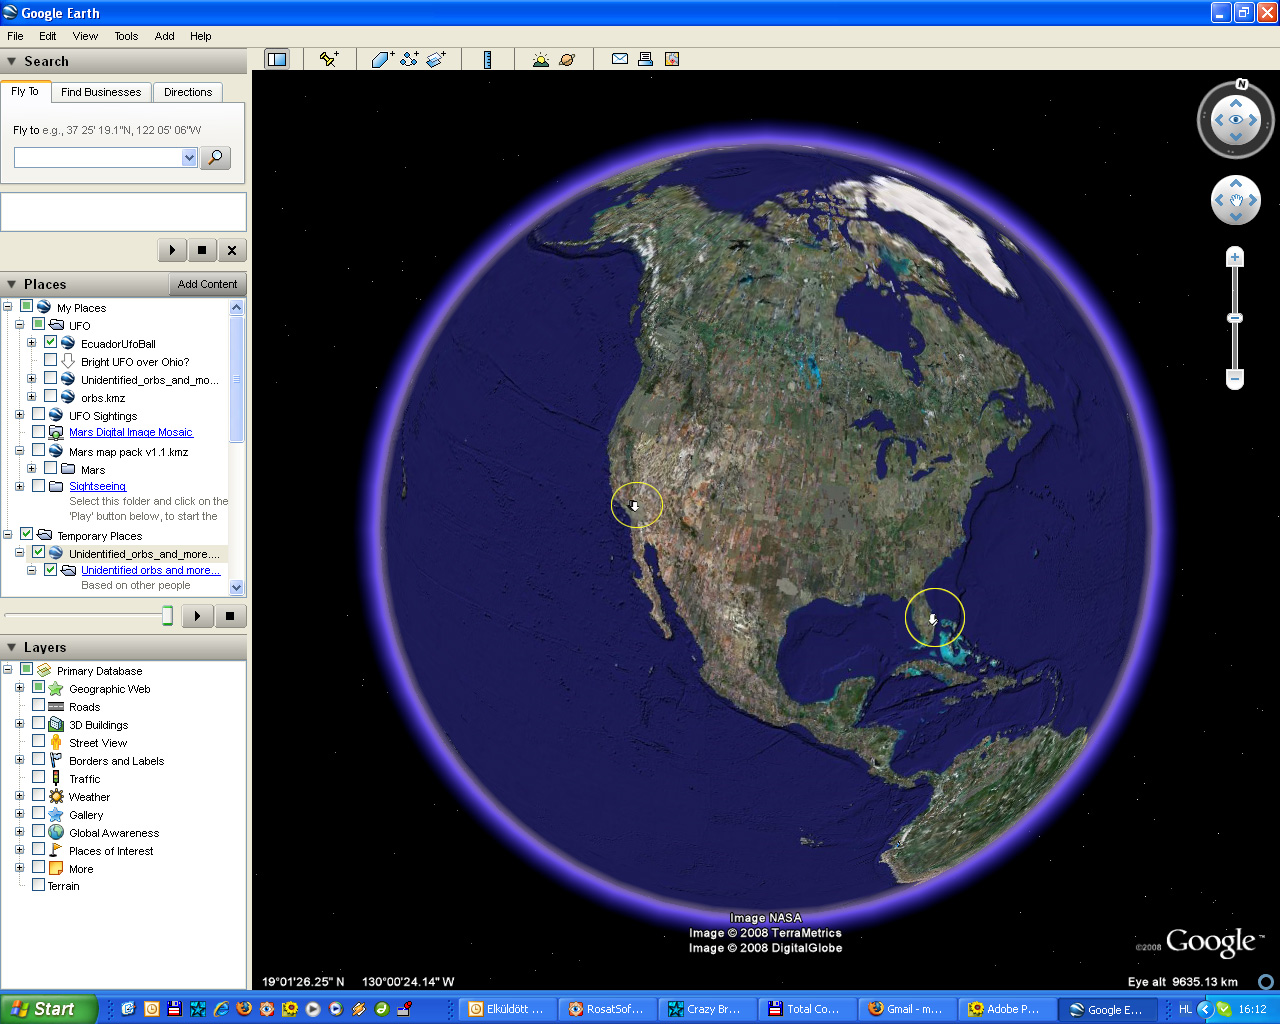Click the Places tour time slider handle

(168, 616)
